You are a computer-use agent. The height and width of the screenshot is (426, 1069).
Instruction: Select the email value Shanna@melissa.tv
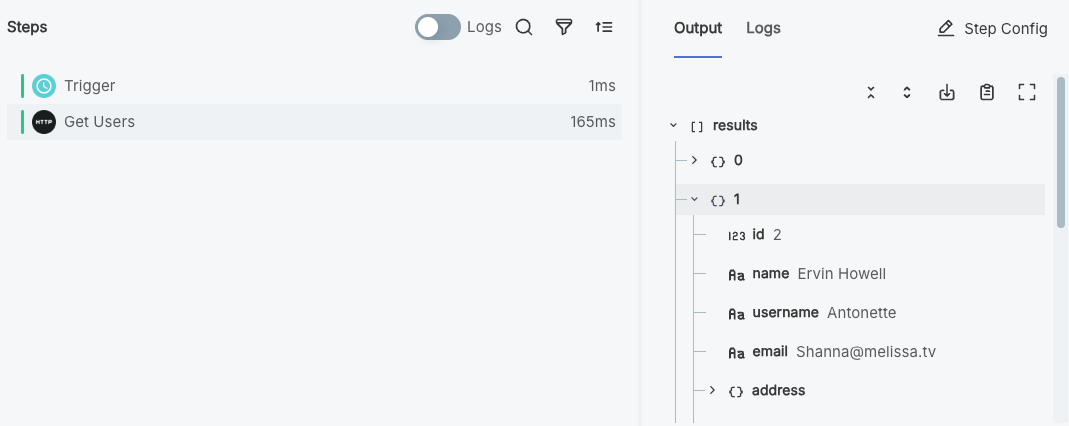[x=866, y=352]
